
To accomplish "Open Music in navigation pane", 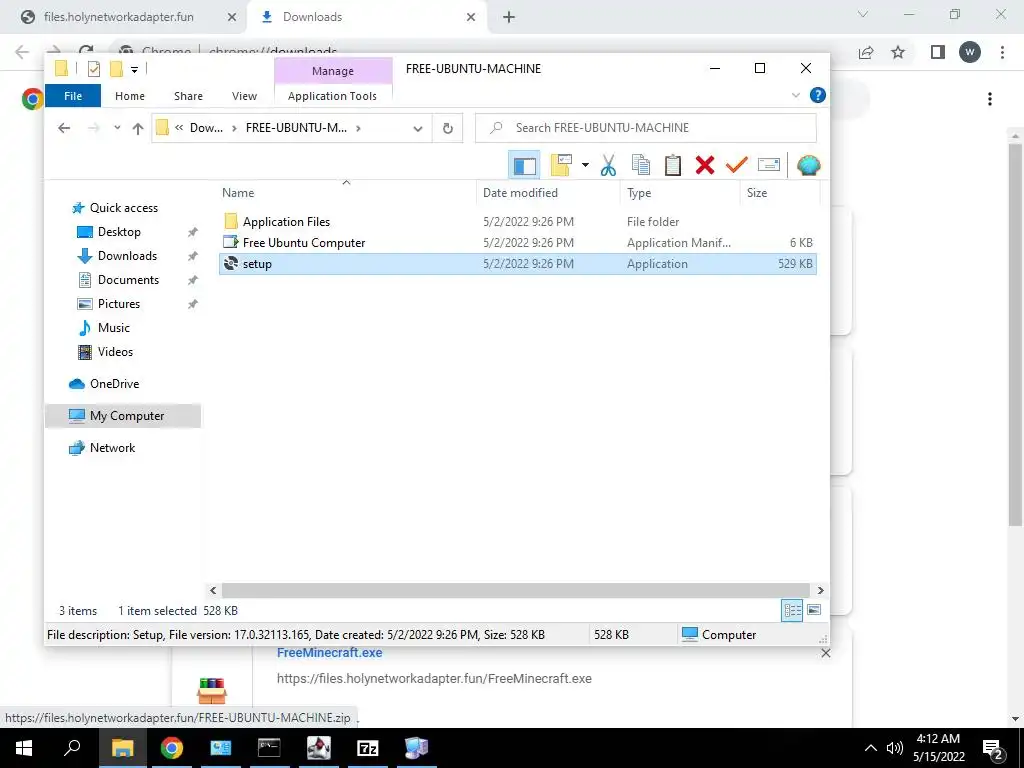I will pos(114,328).
